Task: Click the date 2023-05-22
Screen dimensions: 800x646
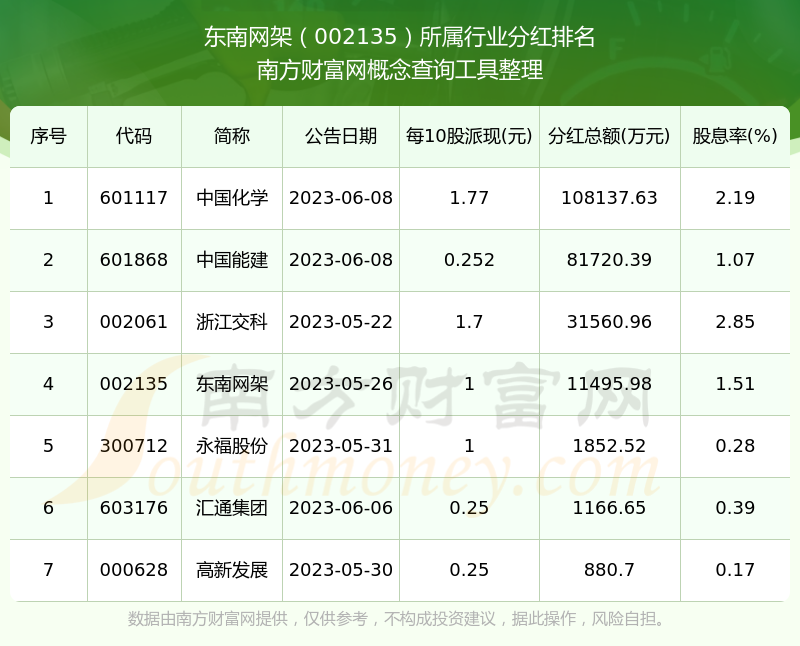Action: pos(341,322)
